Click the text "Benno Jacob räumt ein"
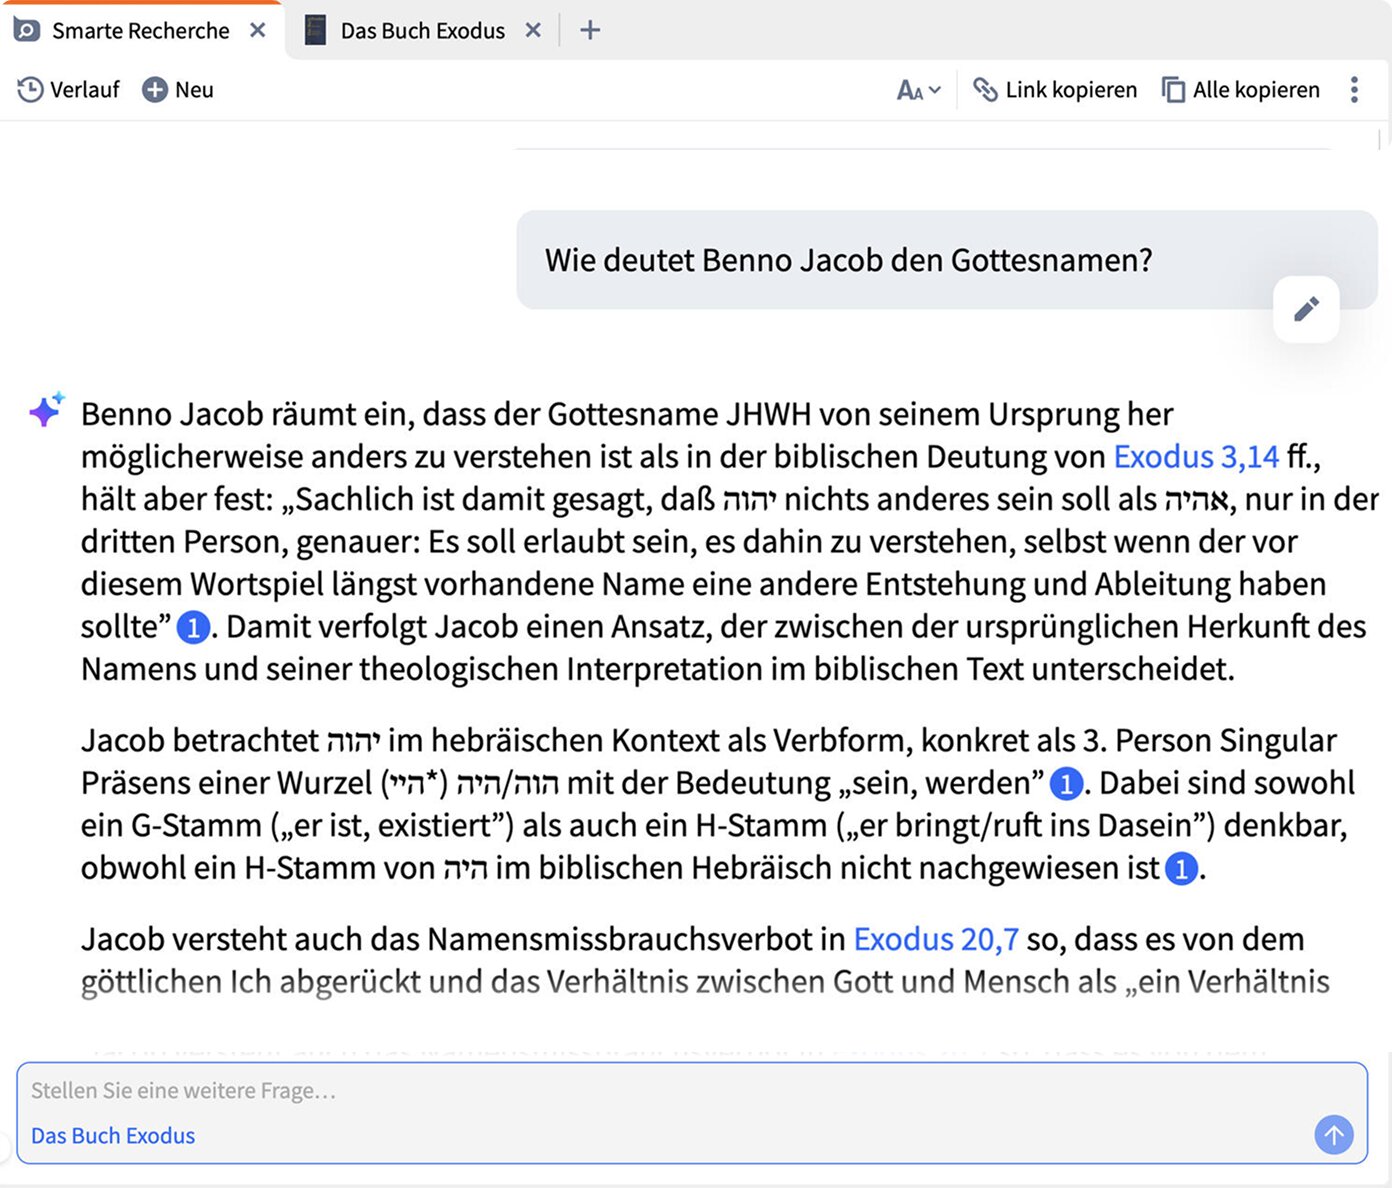This screenshot has height=1188, width=1392. [247, 414]
